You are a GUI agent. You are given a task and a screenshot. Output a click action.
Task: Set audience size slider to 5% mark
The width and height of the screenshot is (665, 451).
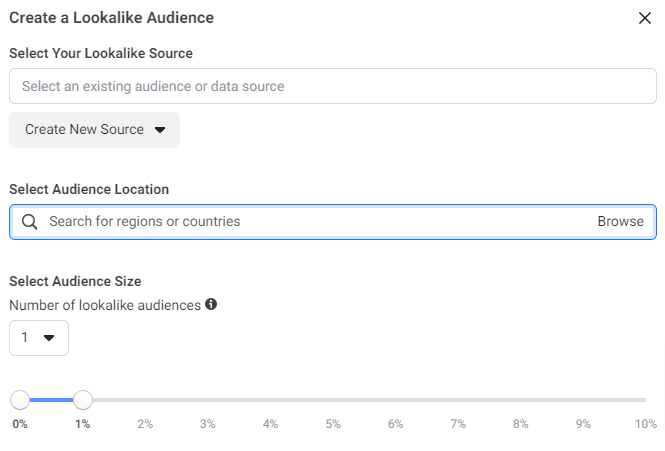(333, 401)
